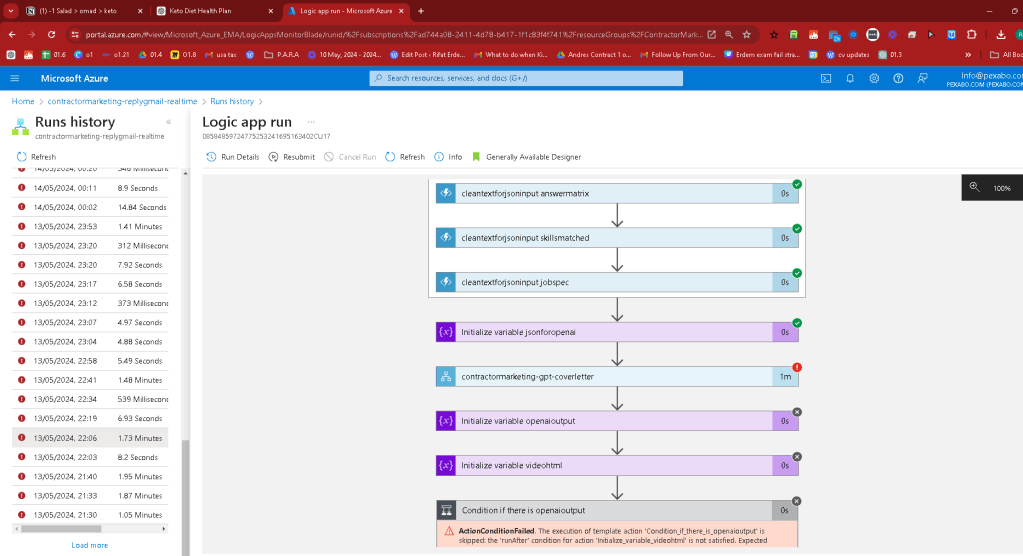Select the 13/05/2024, 21:30 run
The height and width of the screenshot is (556, 1023).
[90, 515]
